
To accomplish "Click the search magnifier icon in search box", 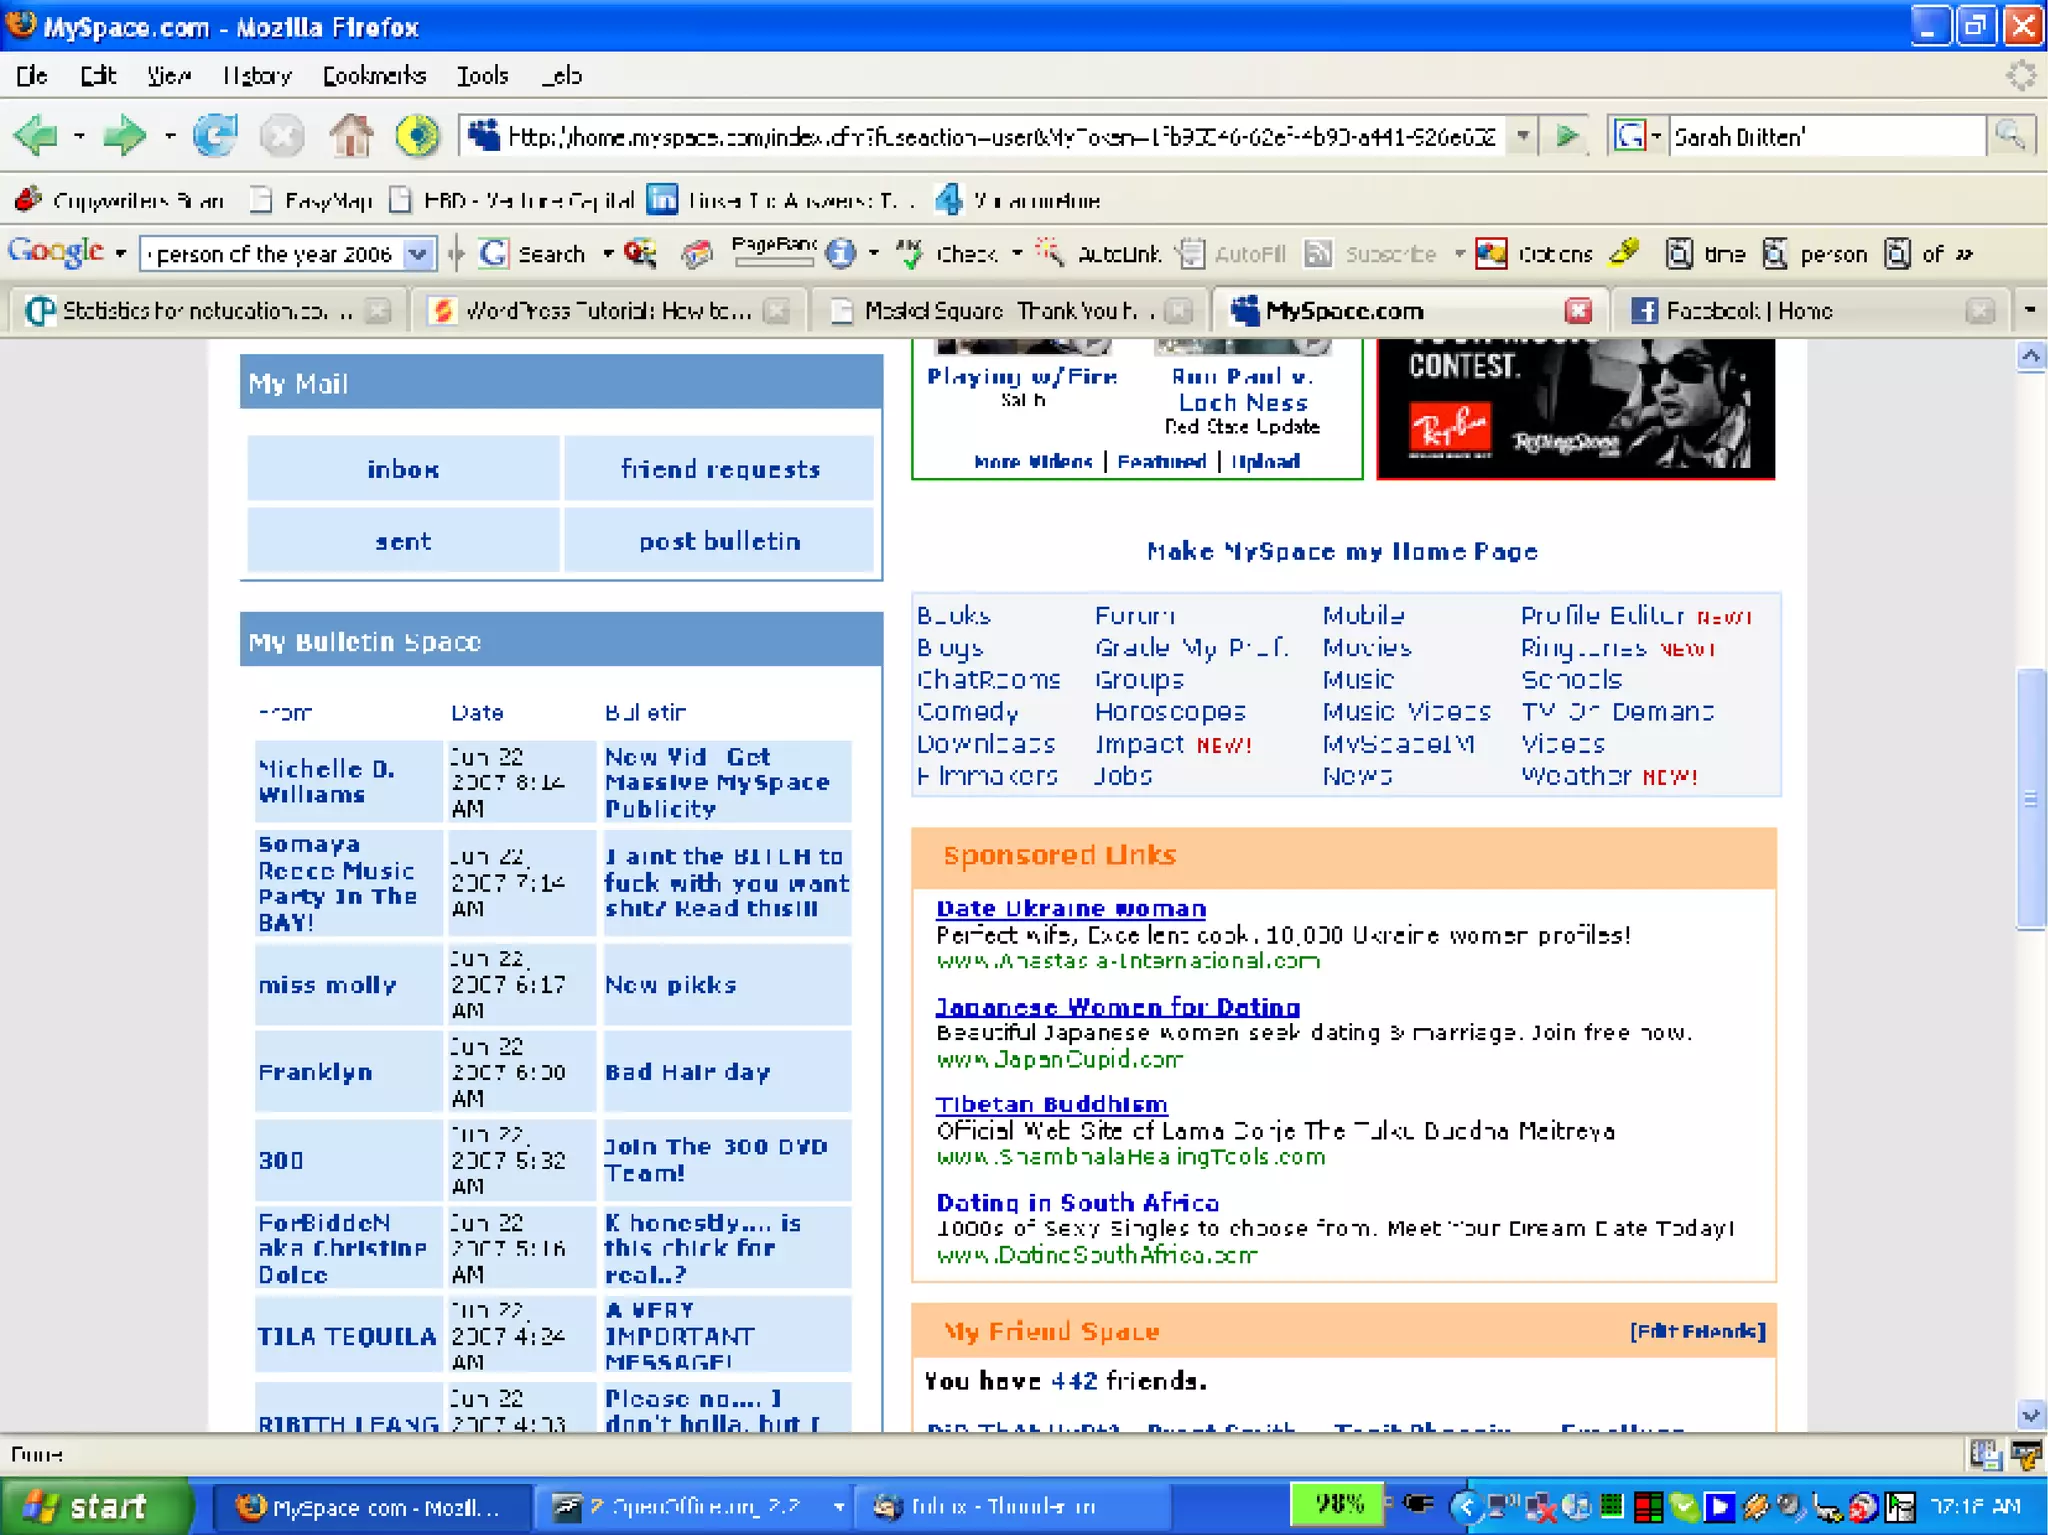I will tap(2009, 136).
